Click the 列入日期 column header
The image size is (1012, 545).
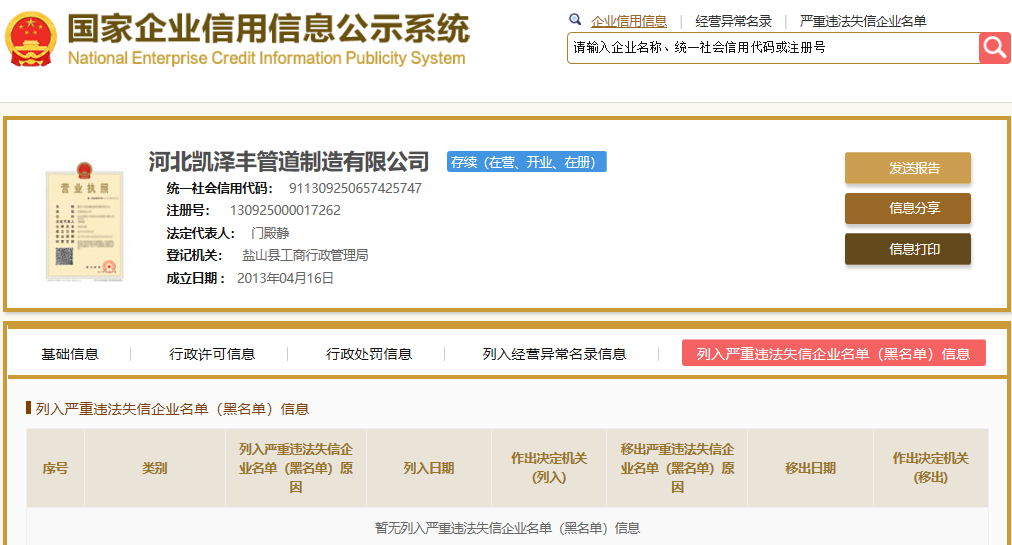[x=429, y=468]
